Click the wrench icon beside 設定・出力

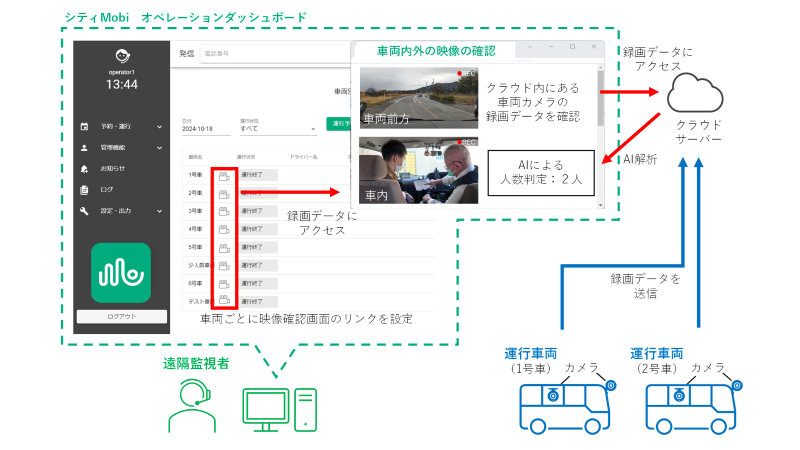click(84, 211)
